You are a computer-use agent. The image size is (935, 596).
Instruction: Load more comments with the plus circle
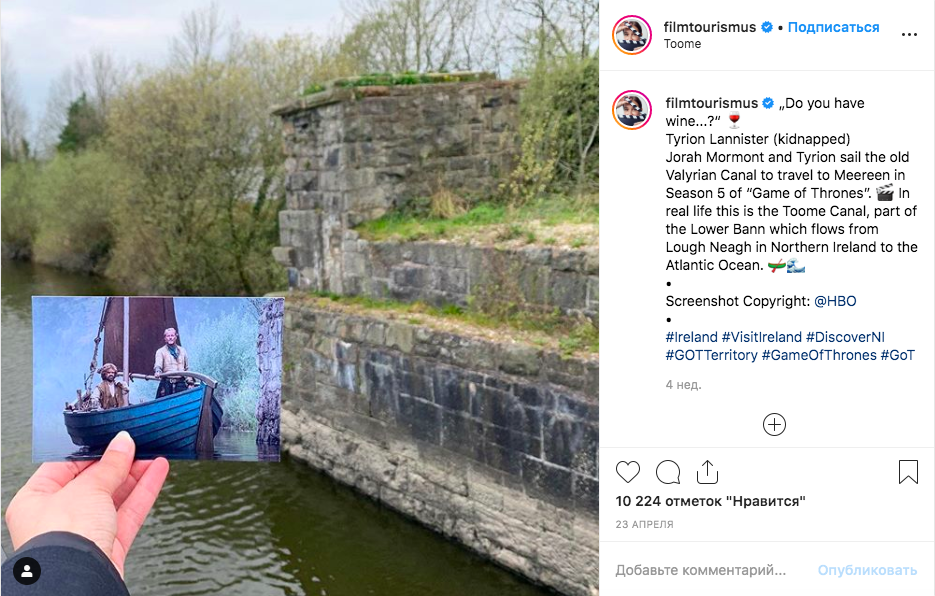tap(774, 425)
